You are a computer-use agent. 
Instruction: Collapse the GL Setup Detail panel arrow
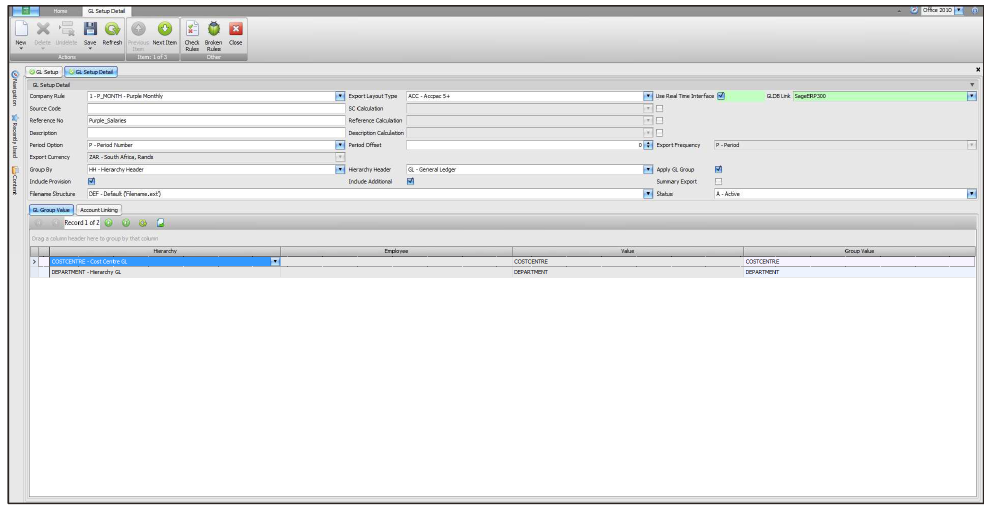pos(973,85)
